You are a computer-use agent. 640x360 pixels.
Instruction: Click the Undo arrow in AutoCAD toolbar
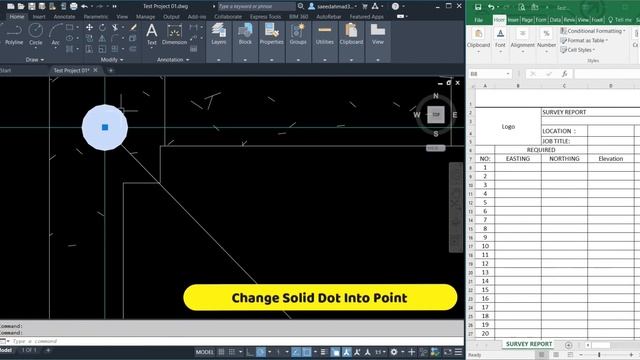coord(84,6)
